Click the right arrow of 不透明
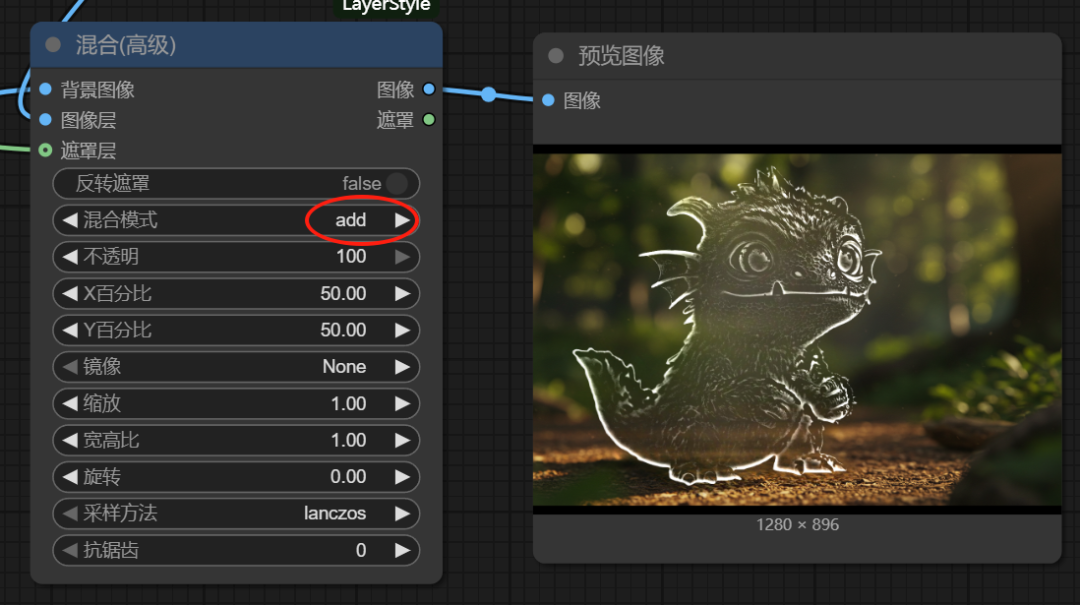The image size is (1080, 605). pyautogui.click(x=402, y=257)
